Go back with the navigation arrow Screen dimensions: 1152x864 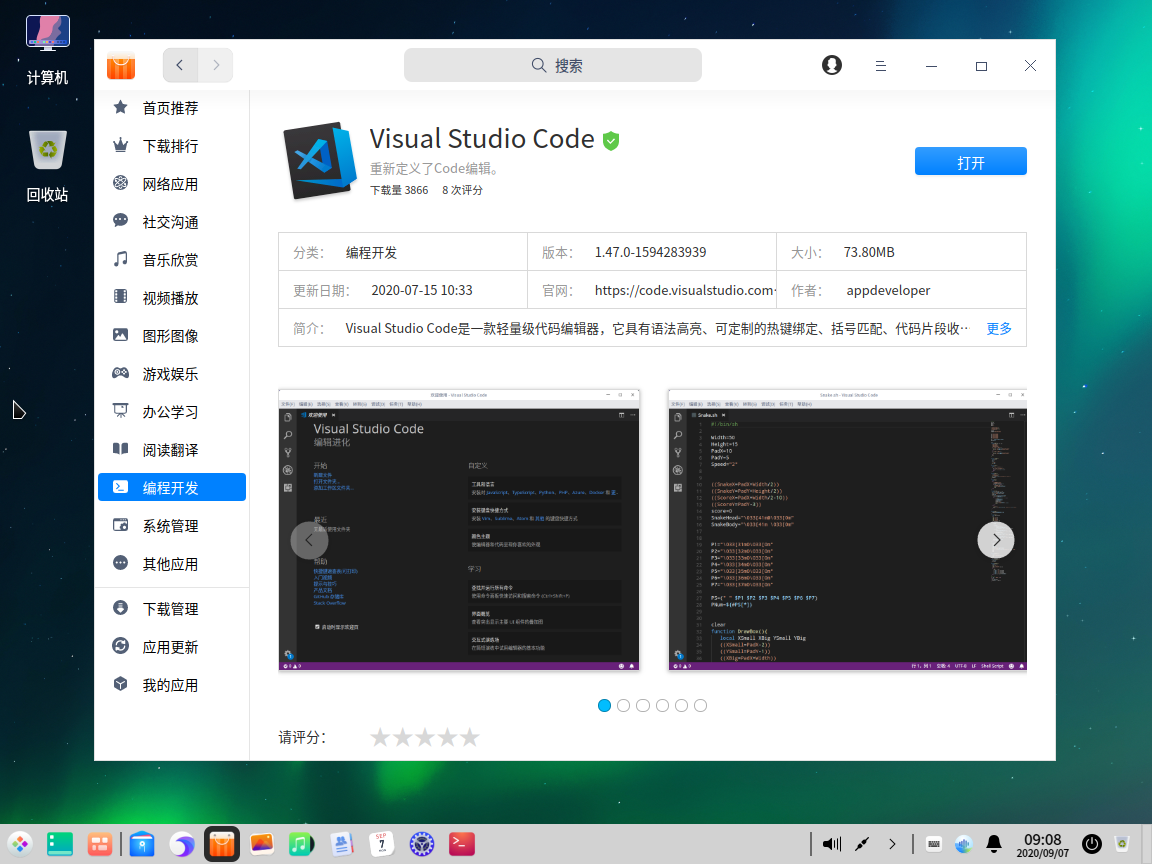[180, 65]
